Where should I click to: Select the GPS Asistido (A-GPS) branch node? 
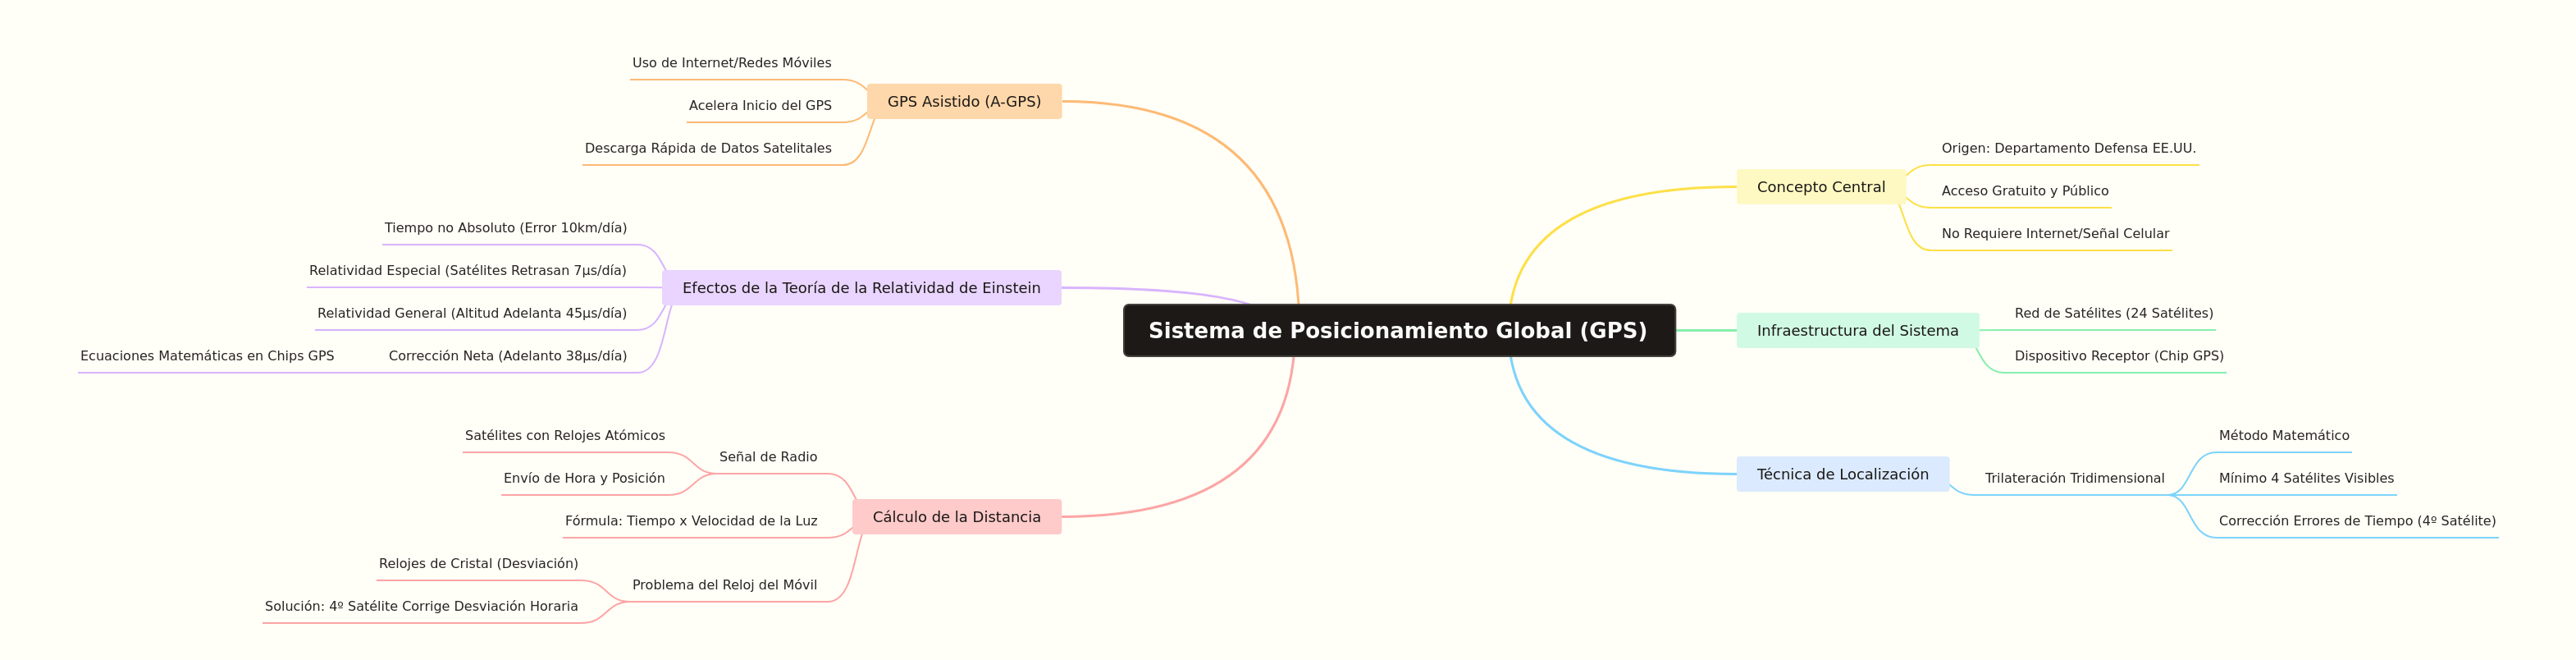point(964,101)
